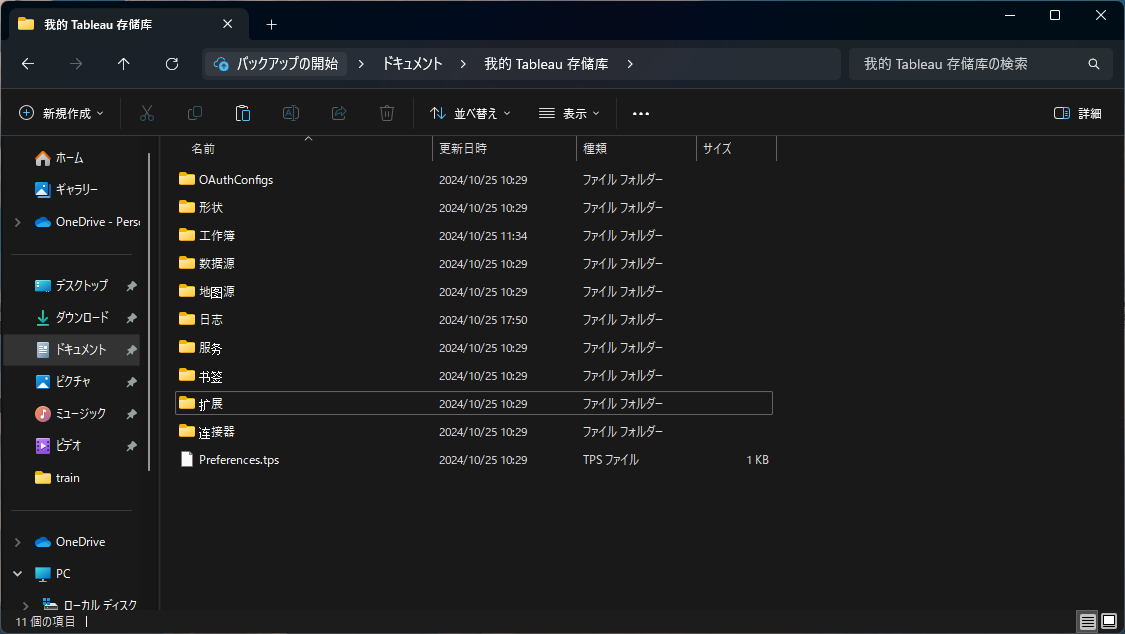
Task: Open a new tab with plus button
Action: click(x=271, y=24)
